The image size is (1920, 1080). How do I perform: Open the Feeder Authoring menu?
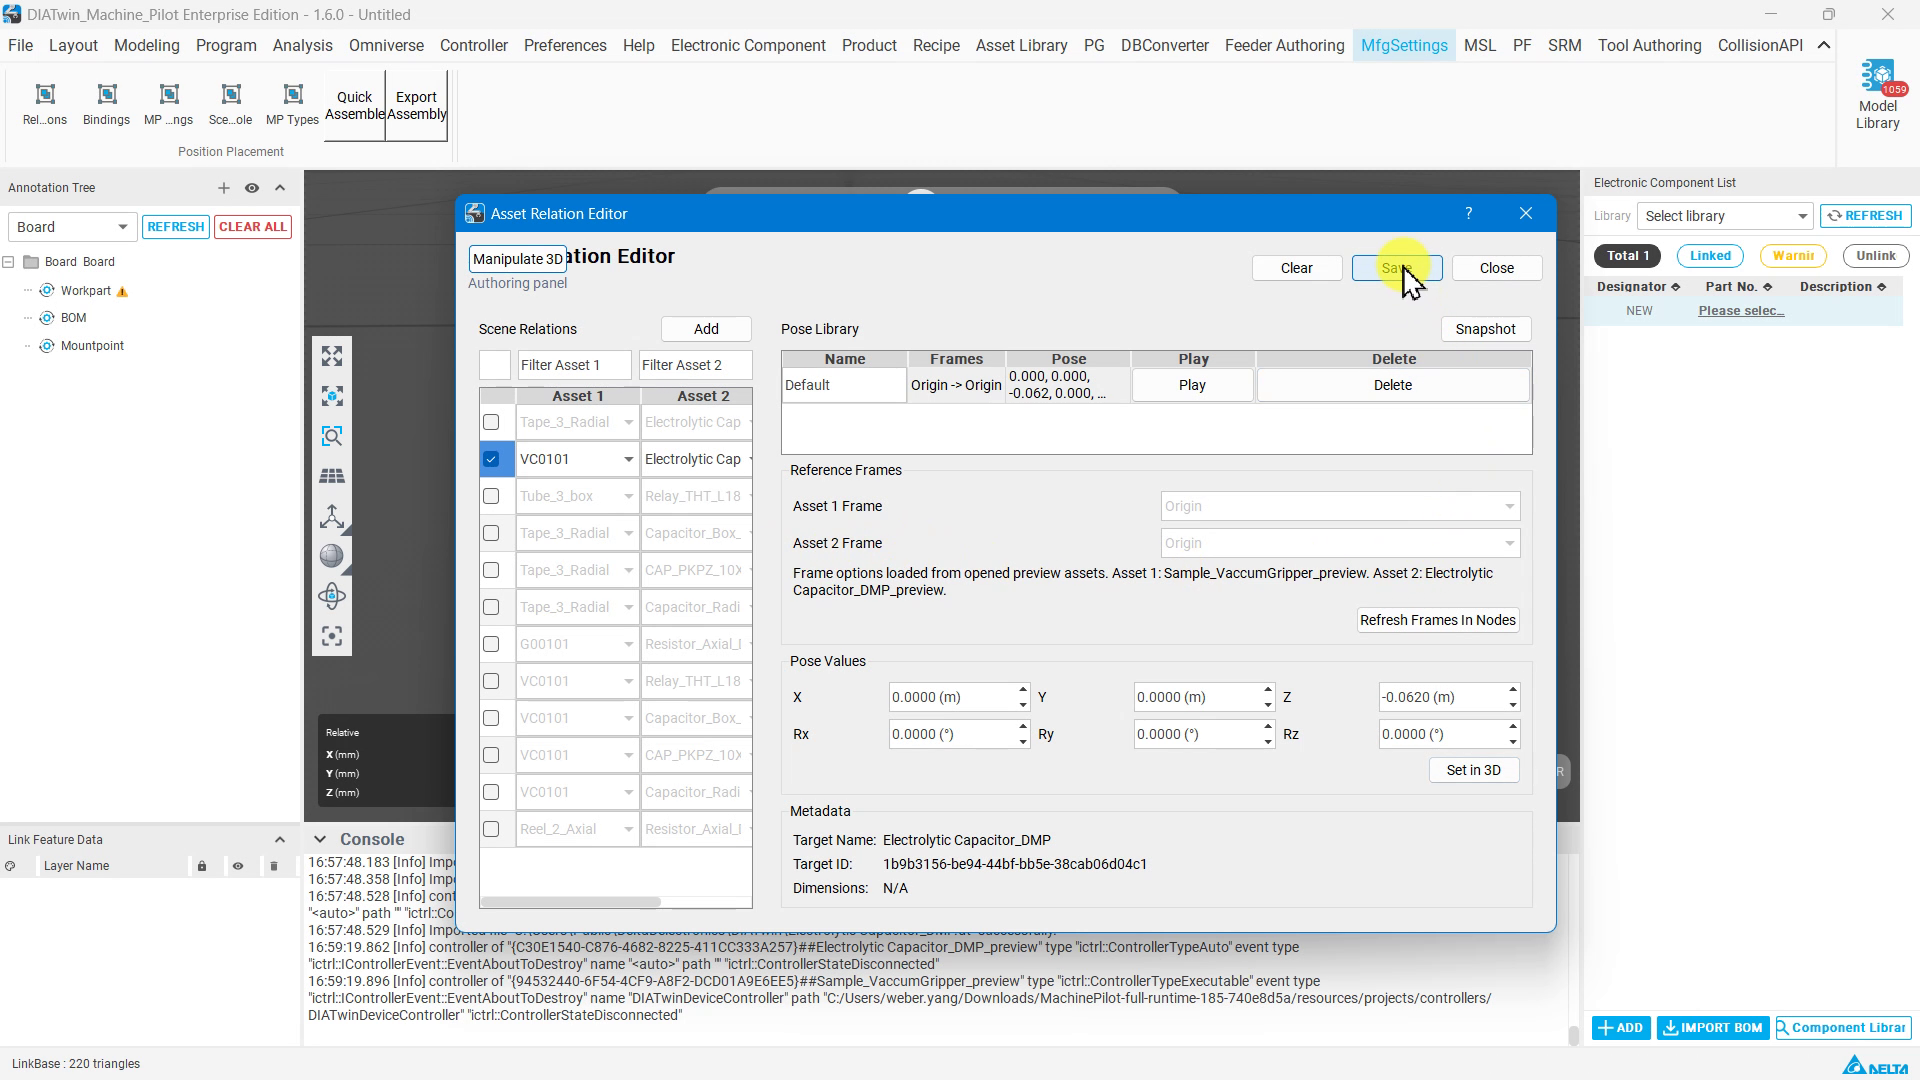tap(1284, 45)
